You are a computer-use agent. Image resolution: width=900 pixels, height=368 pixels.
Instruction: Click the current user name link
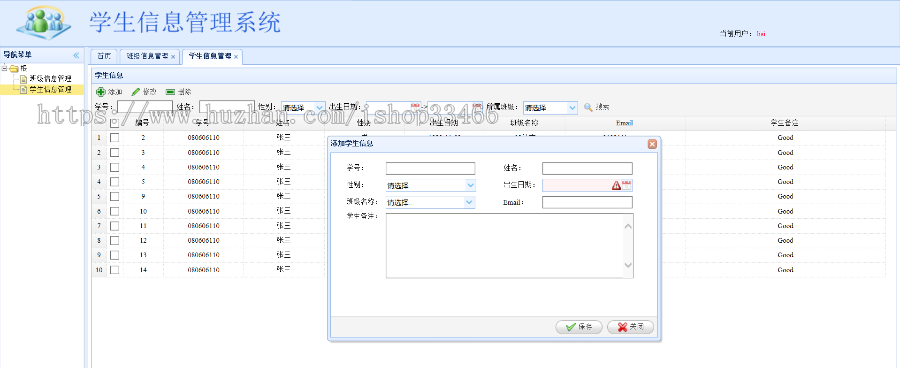coord(761,34)
